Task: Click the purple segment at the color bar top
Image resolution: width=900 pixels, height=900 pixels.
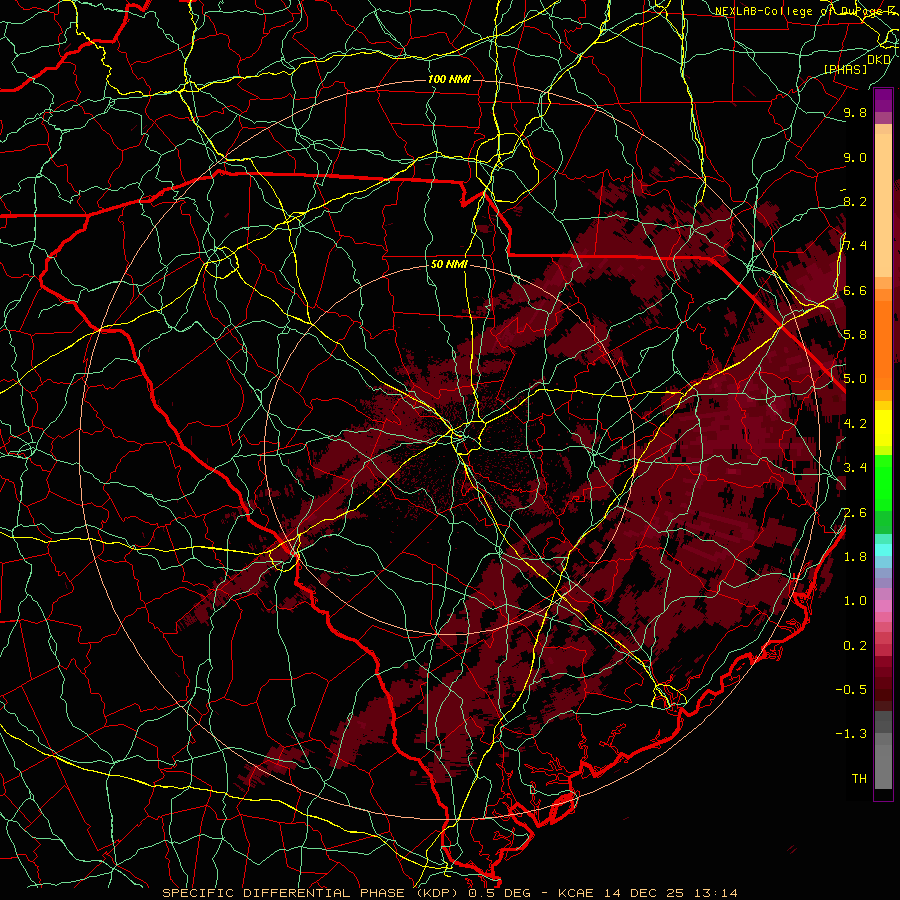Action: 883,100
